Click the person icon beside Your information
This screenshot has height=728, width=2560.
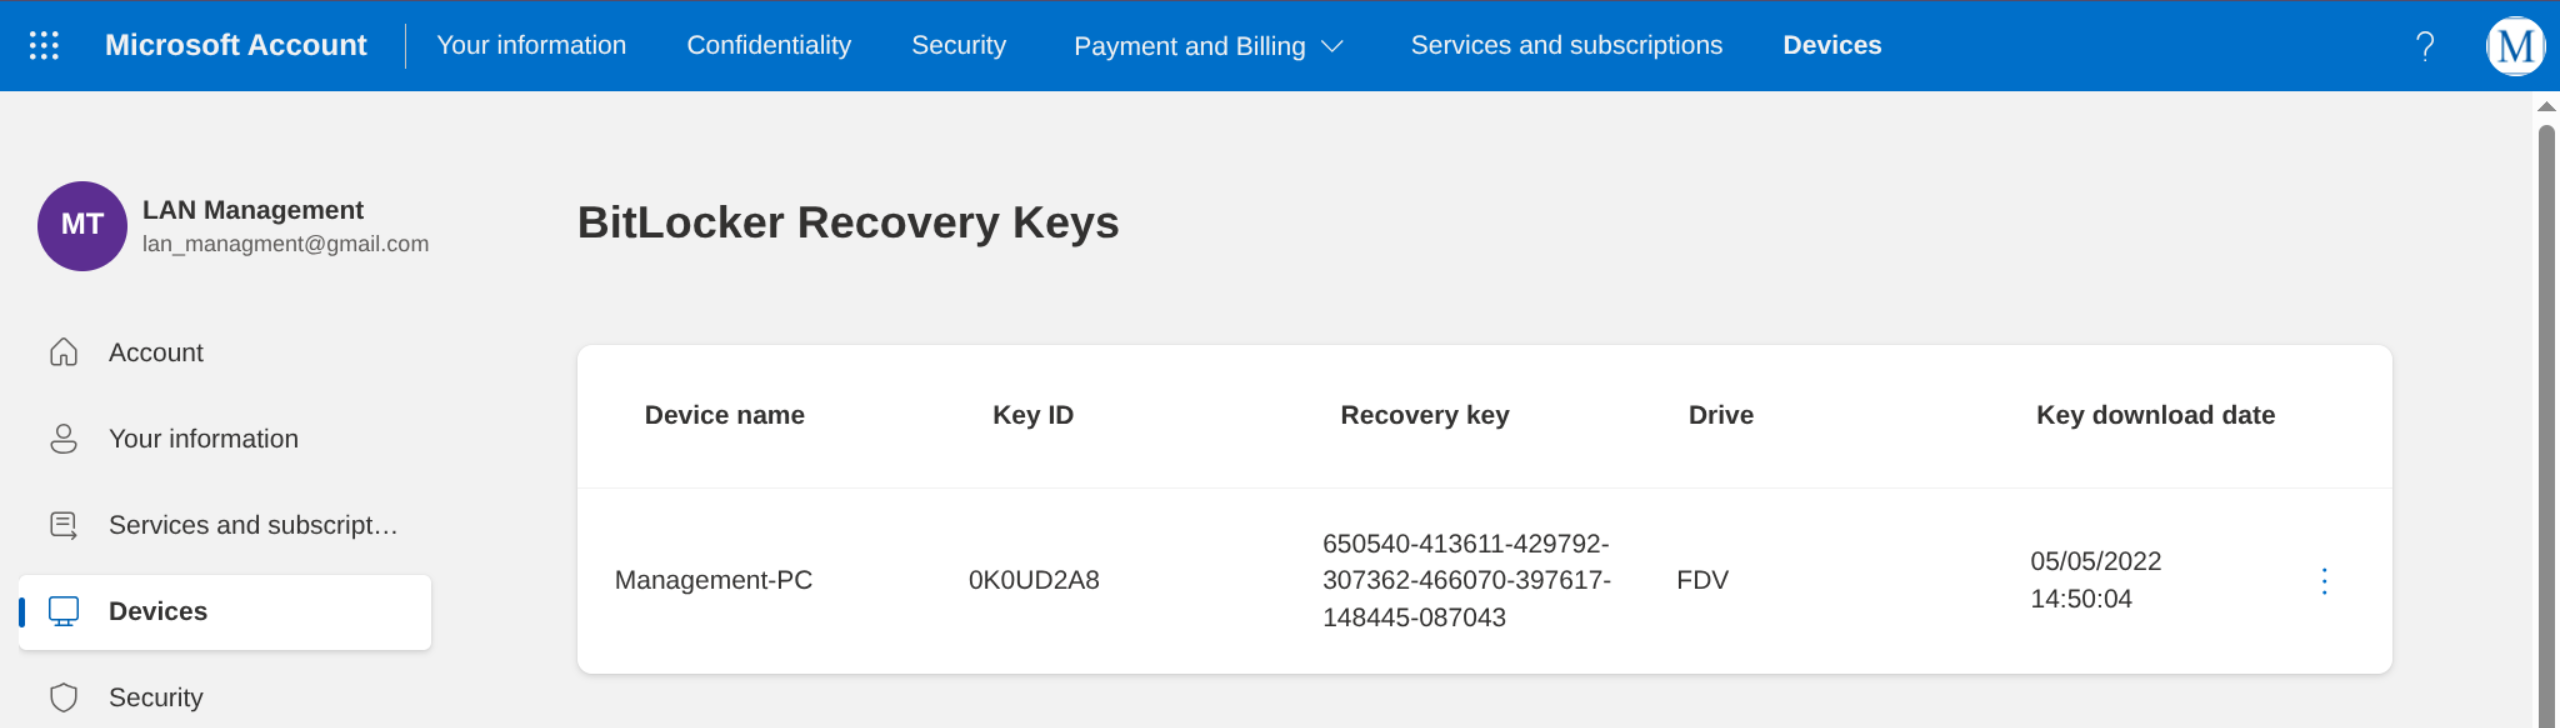(x=64, y=439)
